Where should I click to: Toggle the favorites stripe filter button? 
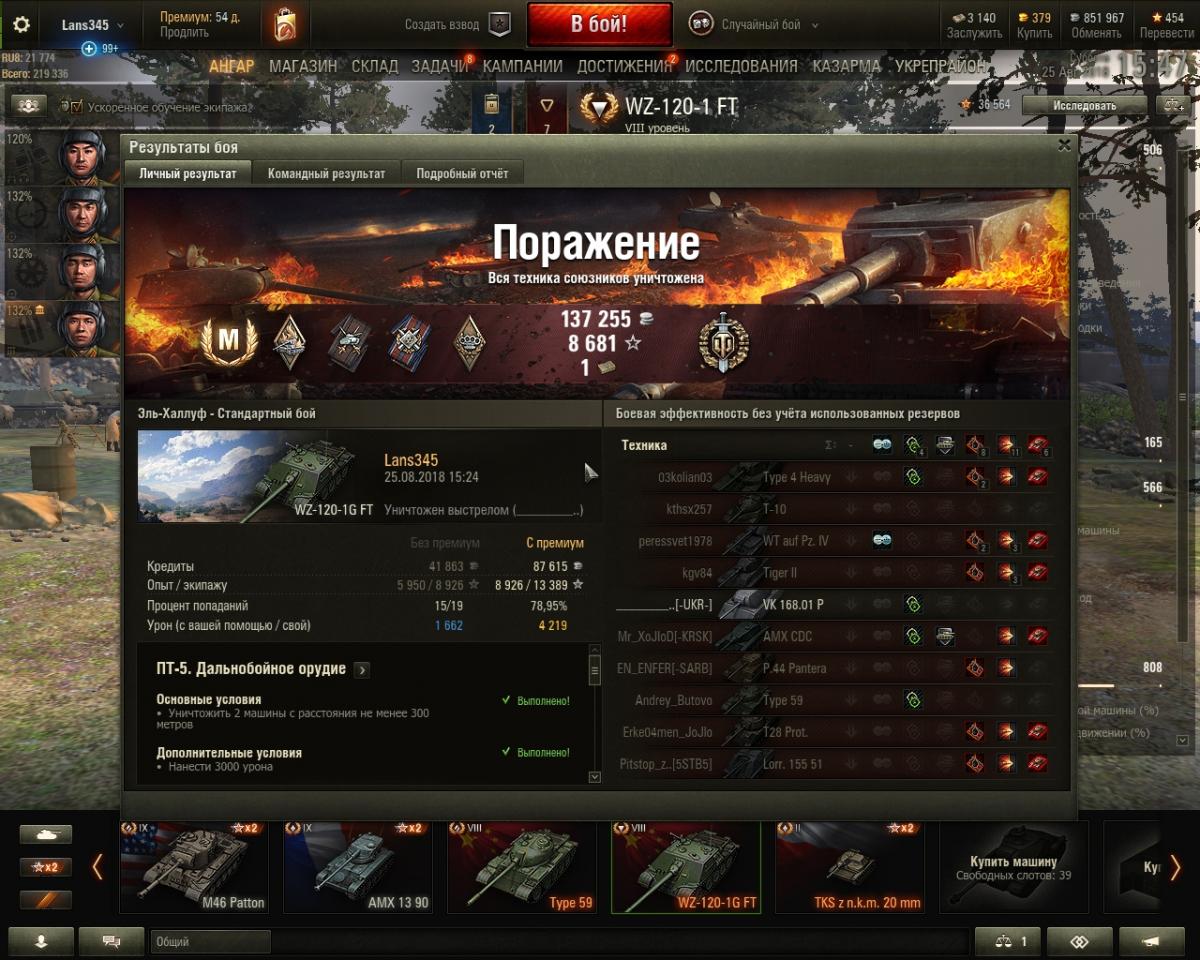pyautogui.click(x=45, y=900)
